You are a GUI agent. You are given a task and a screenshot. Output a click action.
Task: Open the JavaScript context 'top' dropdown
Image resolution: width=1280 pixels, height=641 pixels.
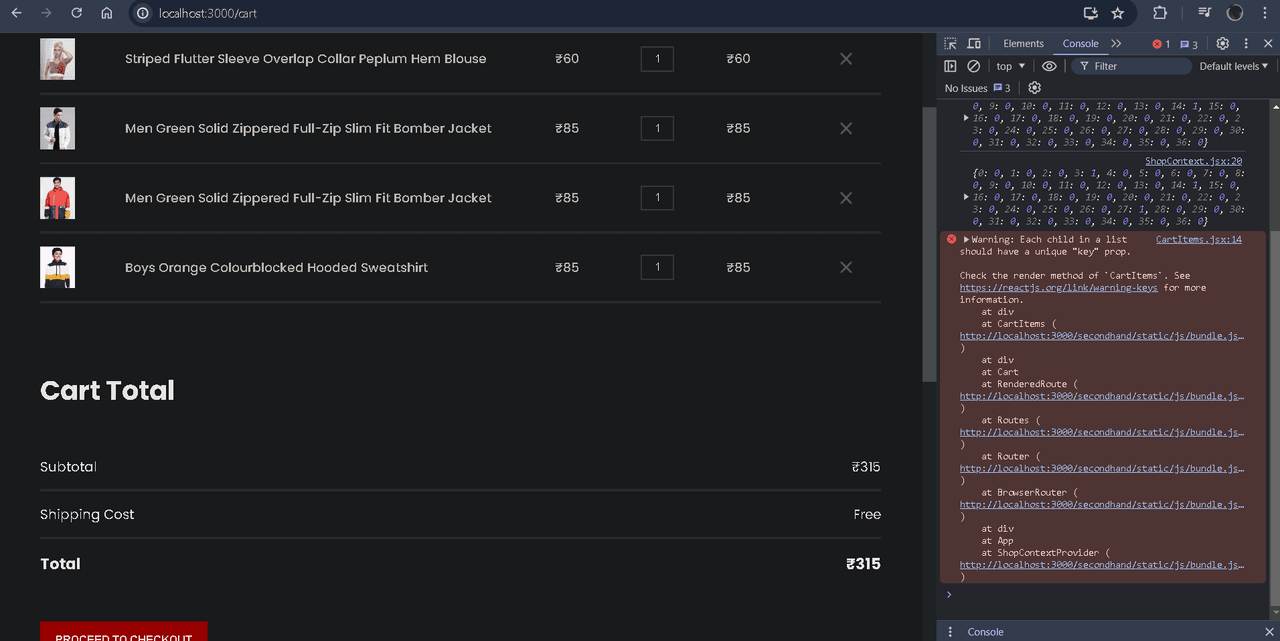pos(1010,66)
